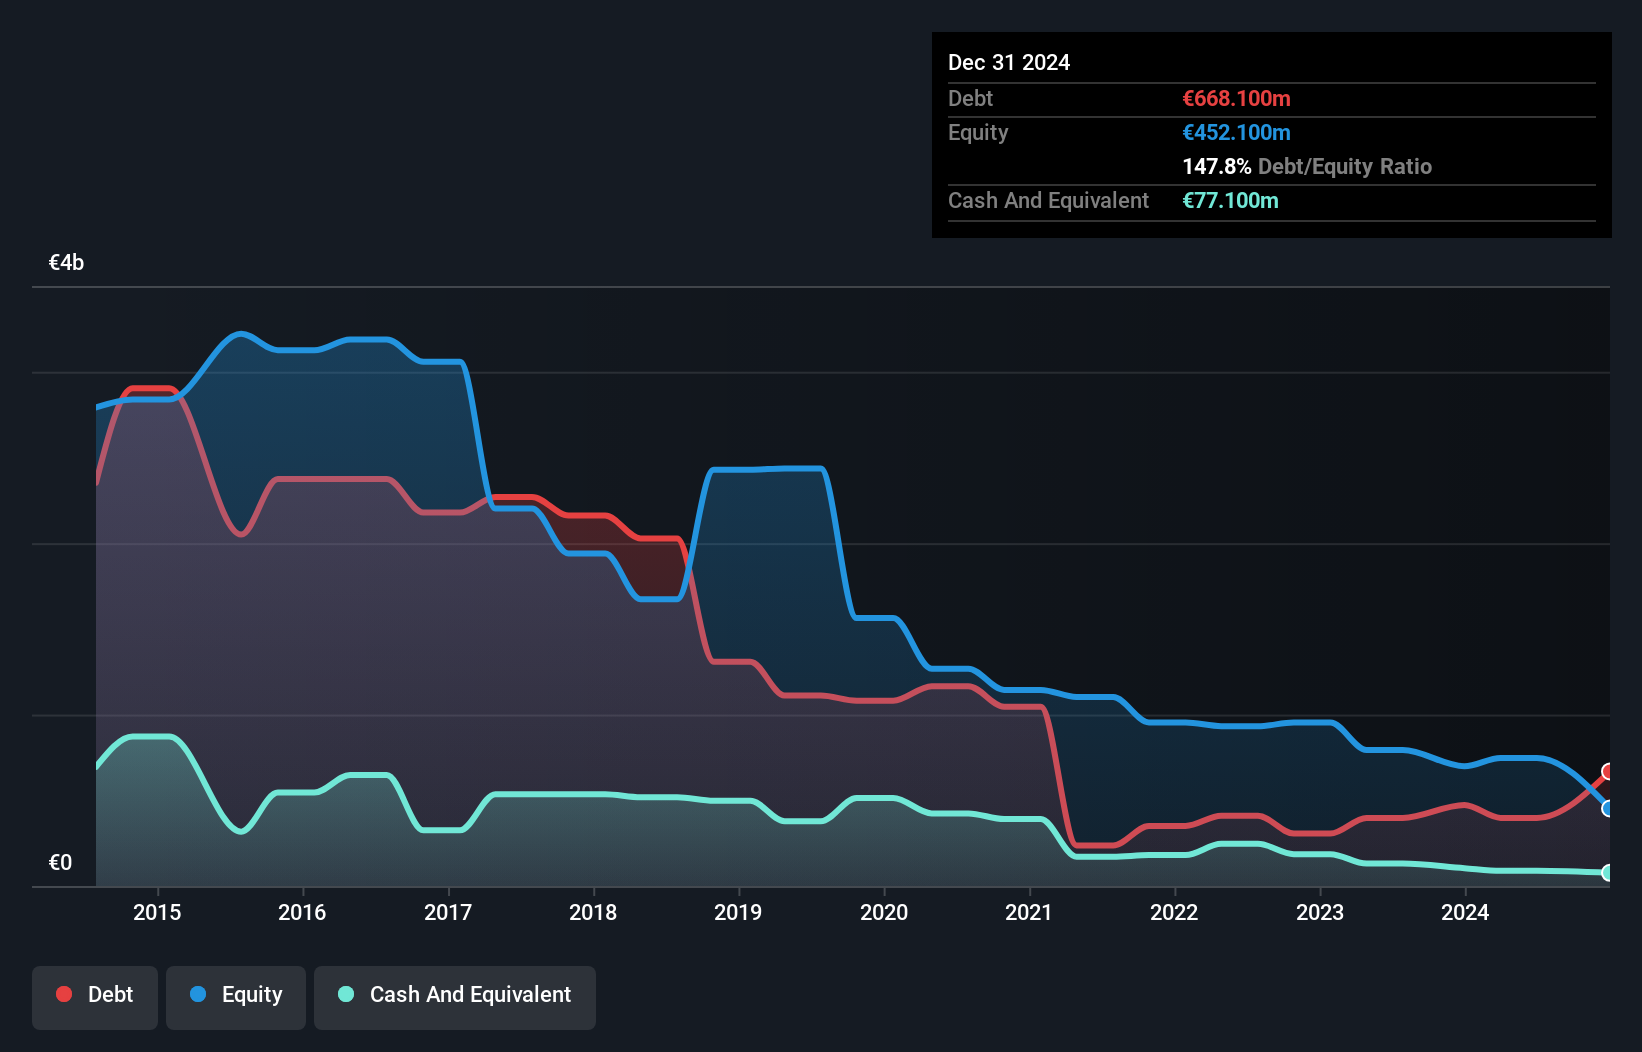Click the €452.100m equity value
This screenshot has height=1052, width=1642.
pyautogui.click(x=1237, y=133)
